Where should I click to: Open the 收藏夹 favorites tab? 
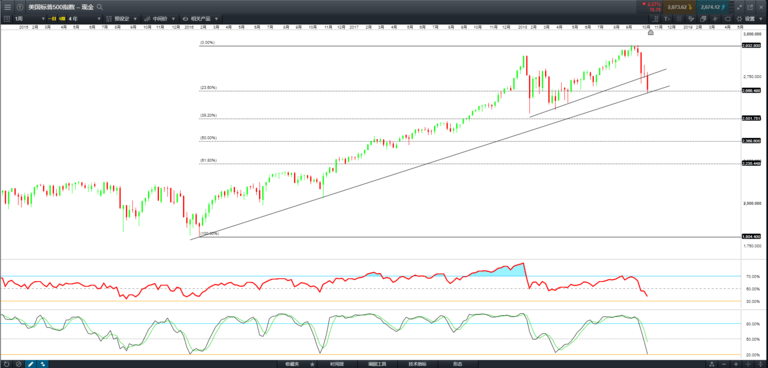click(291, 364)
